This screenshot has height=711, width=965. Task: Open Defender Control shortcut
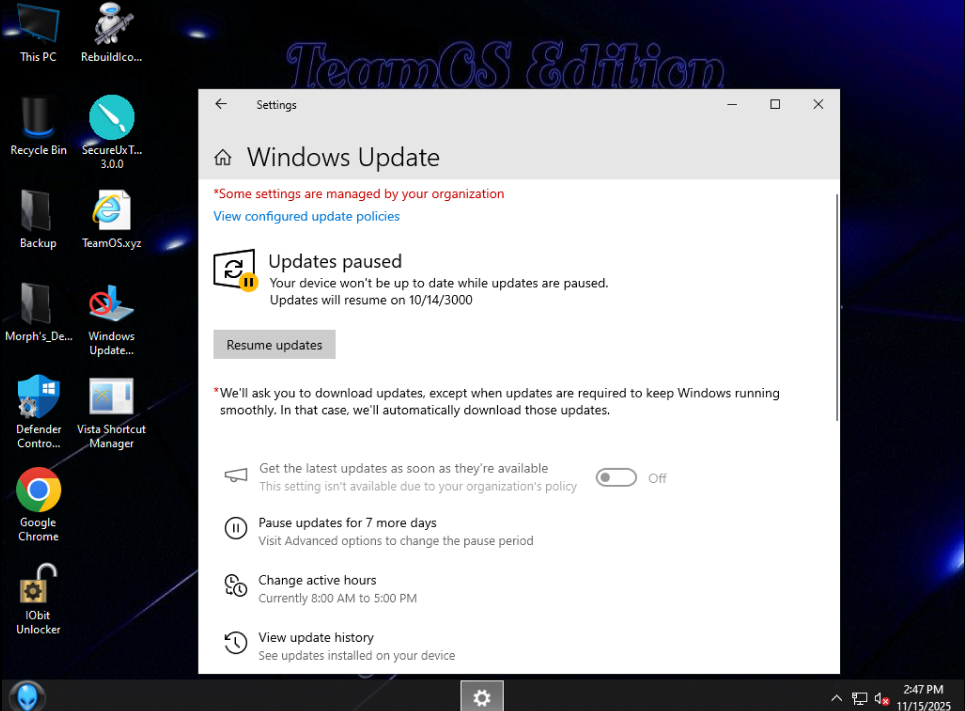[38, 412]
